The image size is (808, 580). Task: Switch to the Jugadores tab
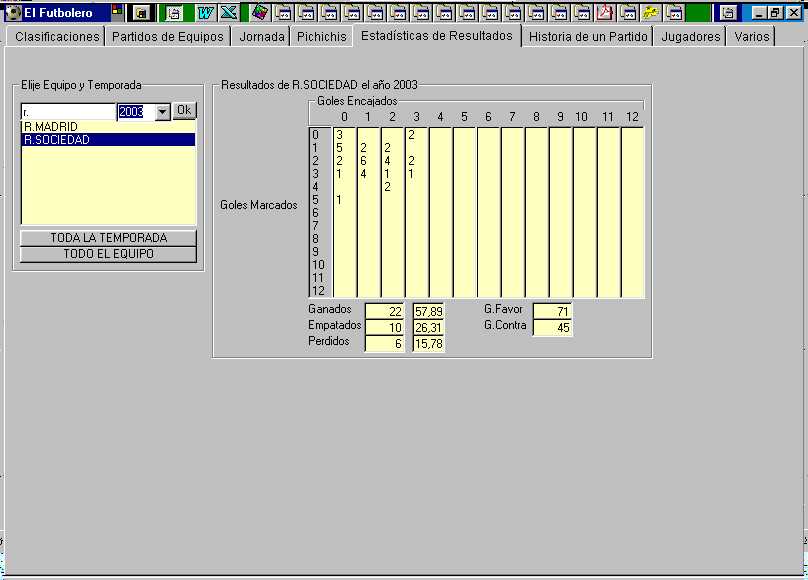691,37
